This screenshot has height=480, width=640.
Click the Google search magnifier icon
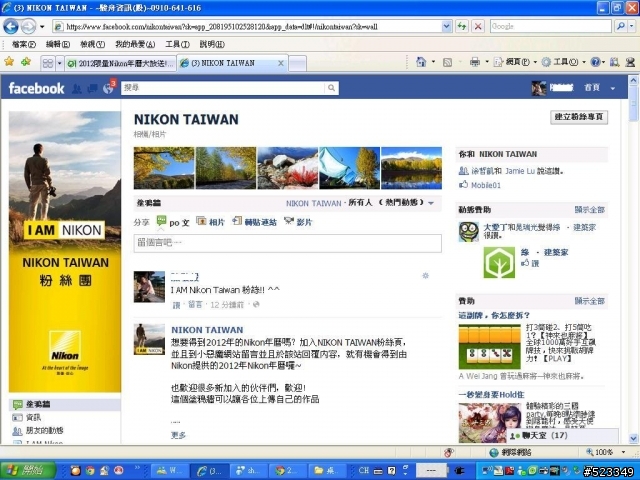tap(621, 26)
